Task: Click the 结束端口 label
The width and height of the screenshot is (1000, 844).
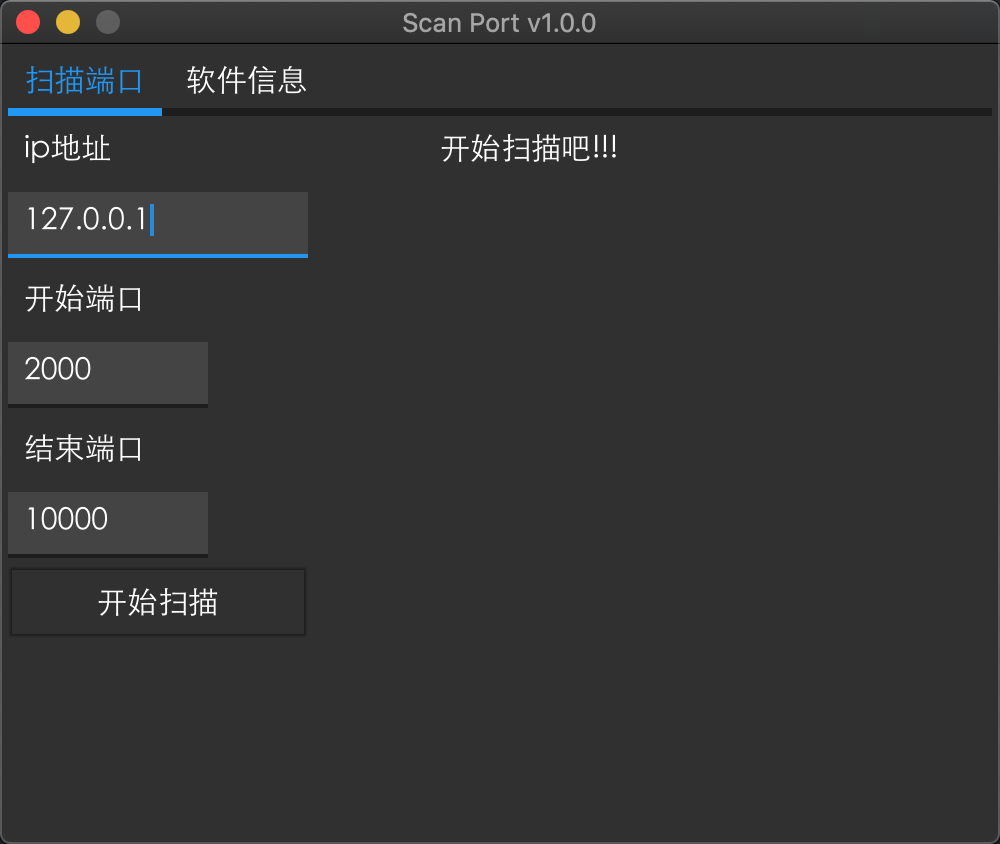Action: 84,449
